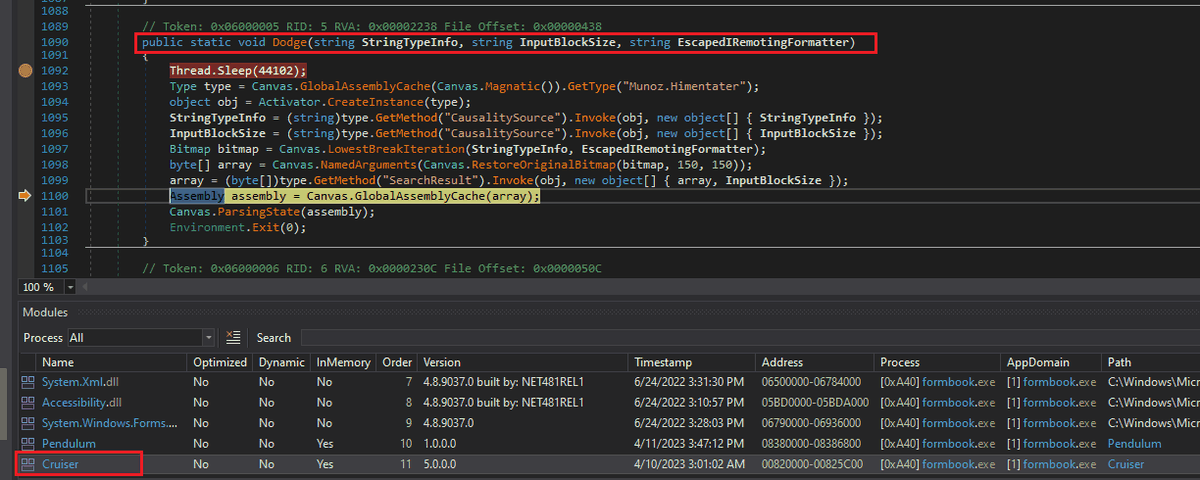The width and height of the screenshot is (1200, 480).
Task: Sort modules by Name column header
Action: [58, 362]
